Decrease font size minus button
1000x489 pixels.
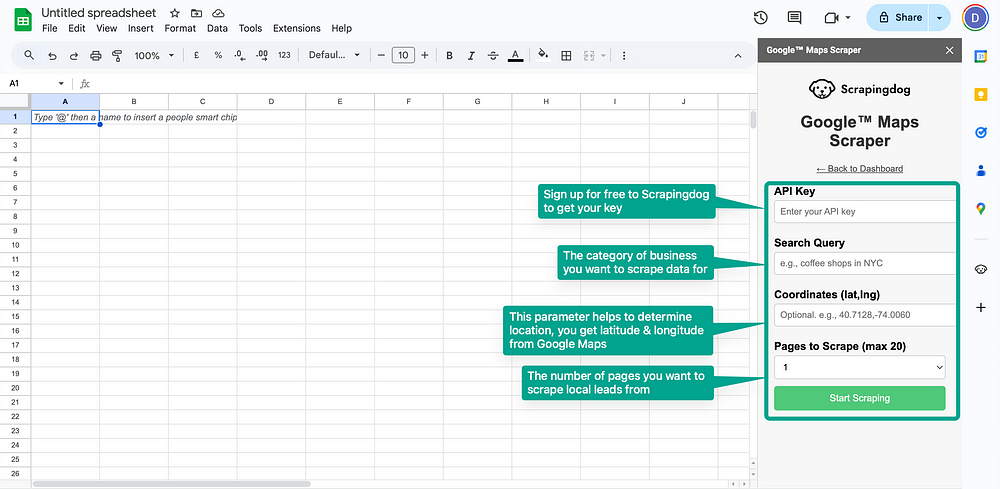pyautogui.click(x=381, y=55)
